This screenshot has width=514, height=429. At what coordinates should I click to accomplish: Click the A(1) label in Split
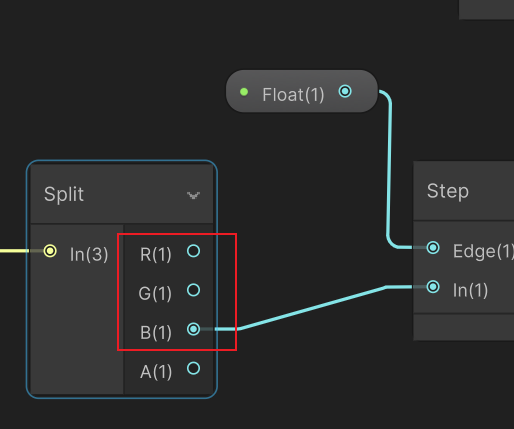click(x=156, y=372)
